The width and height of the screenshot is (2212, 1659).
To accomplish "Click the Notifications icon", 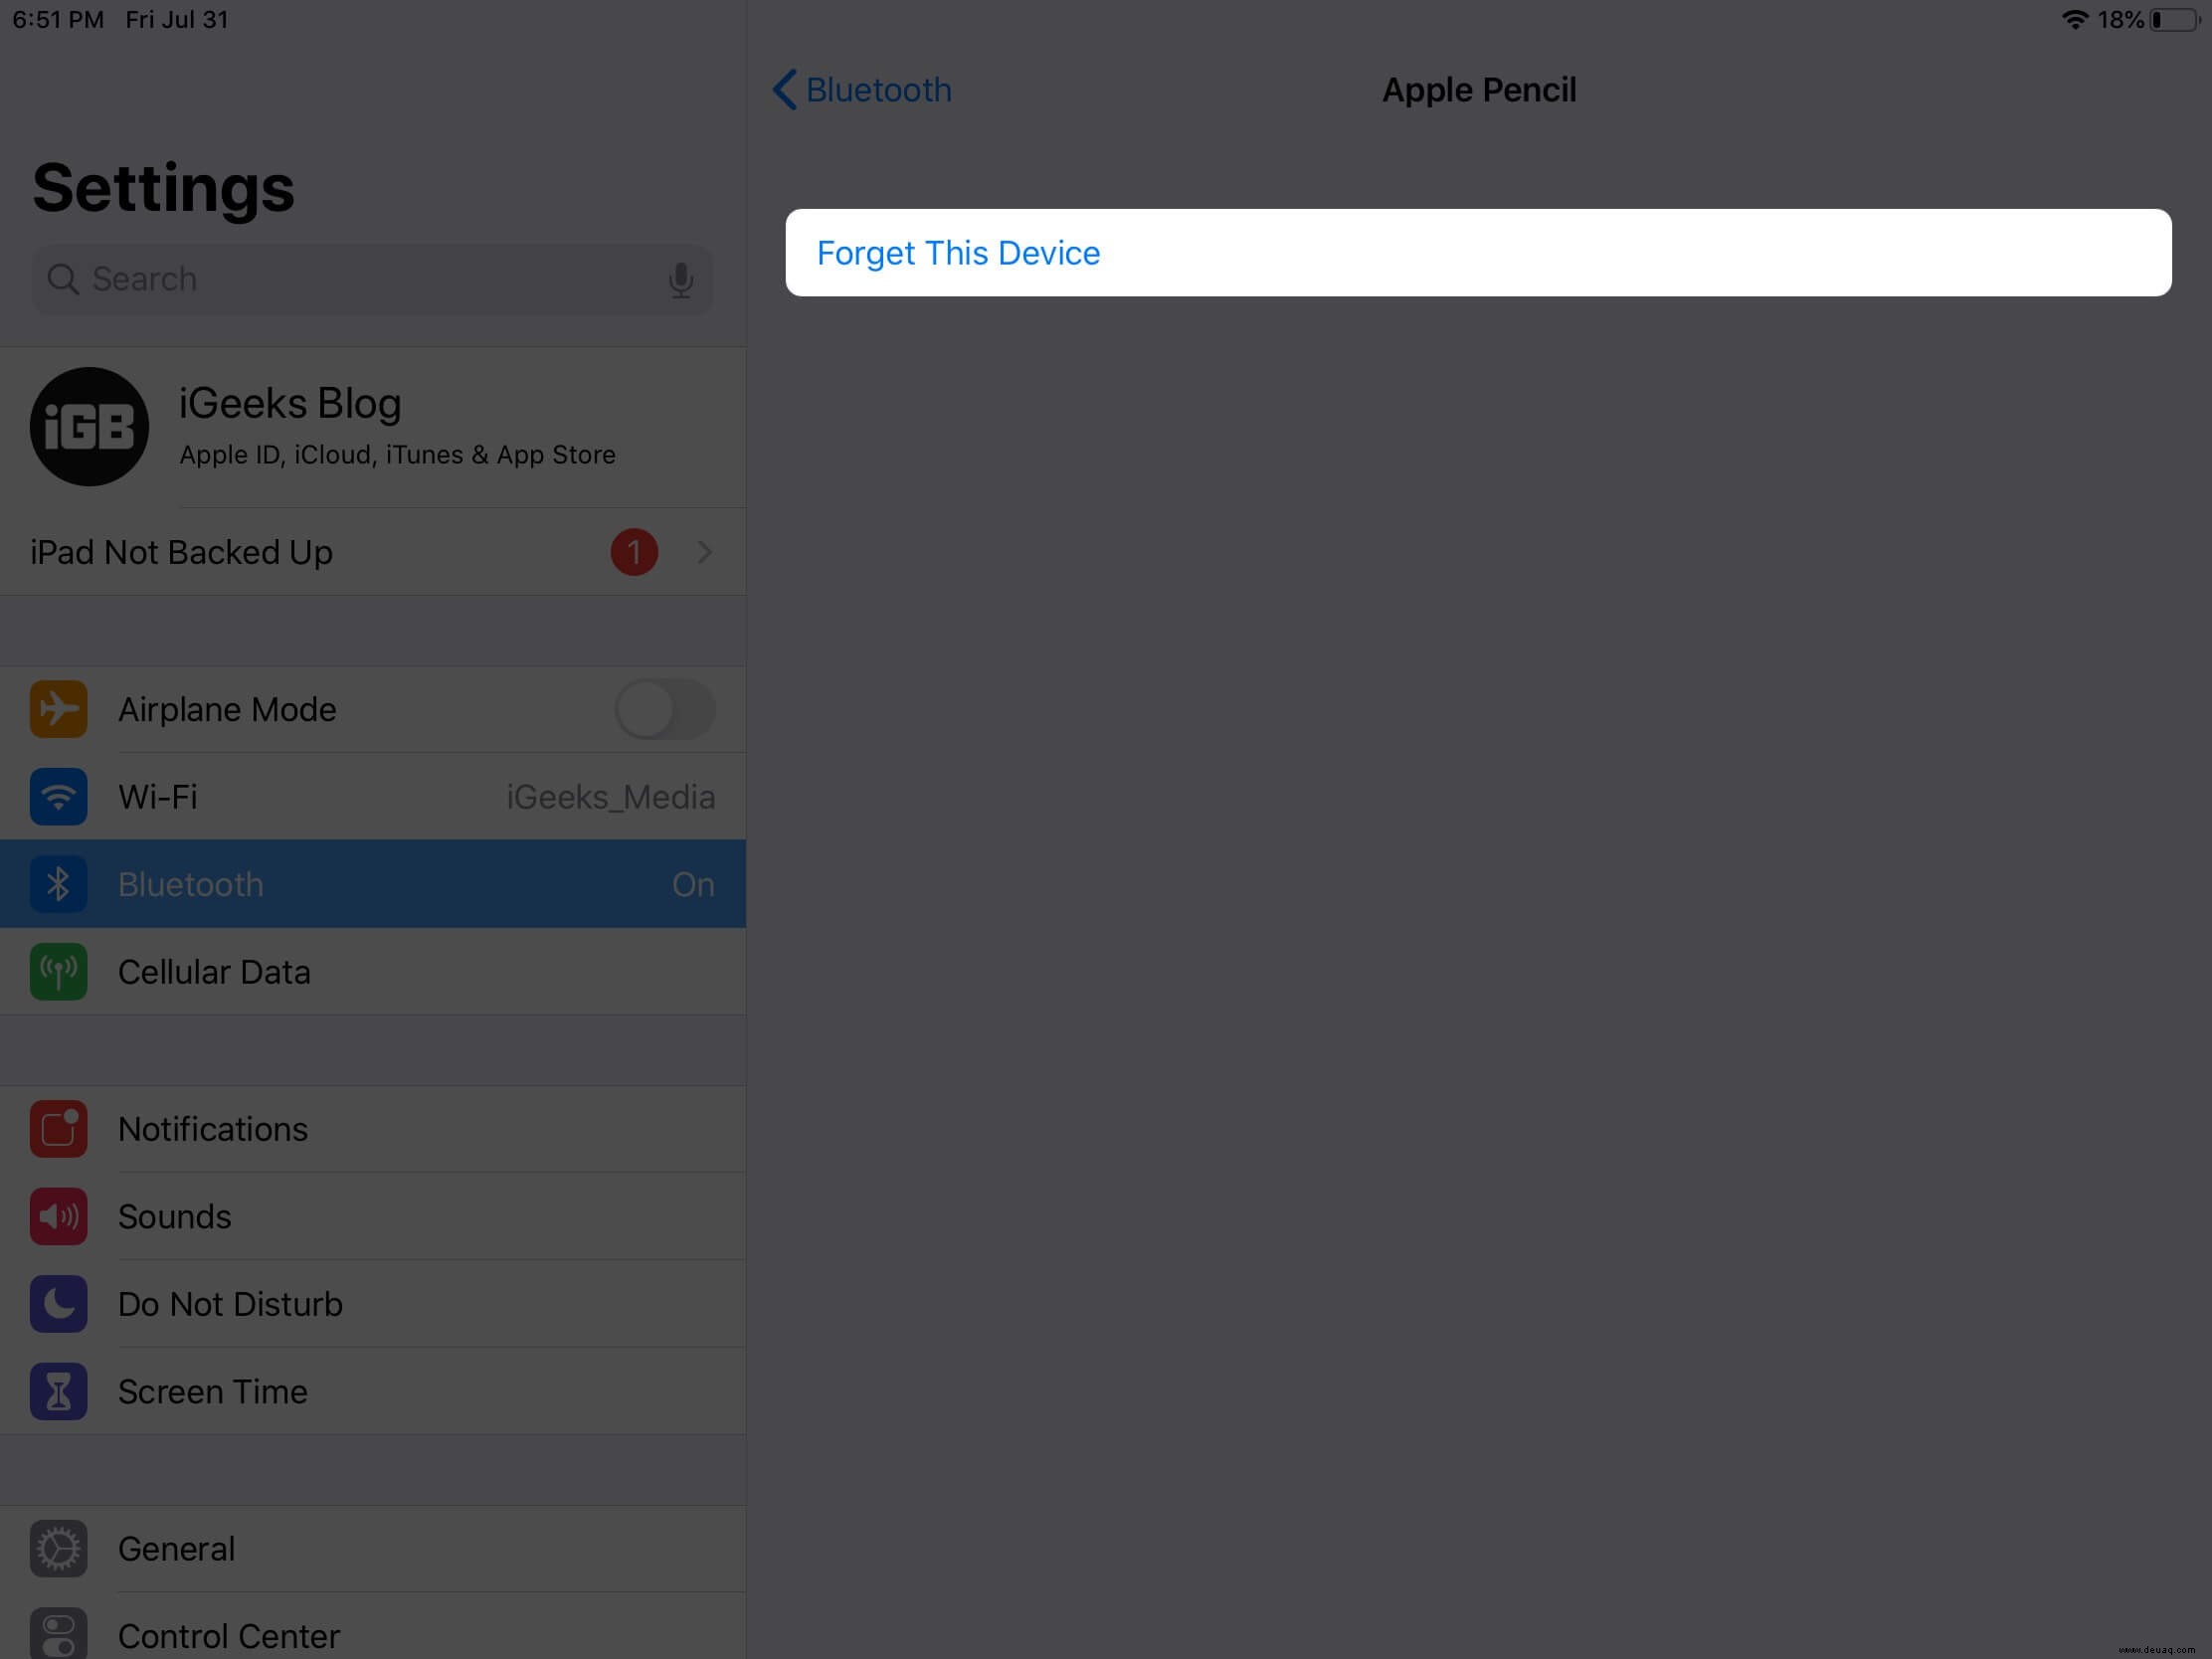I will pyautogui.click(x=59, y=1129).
